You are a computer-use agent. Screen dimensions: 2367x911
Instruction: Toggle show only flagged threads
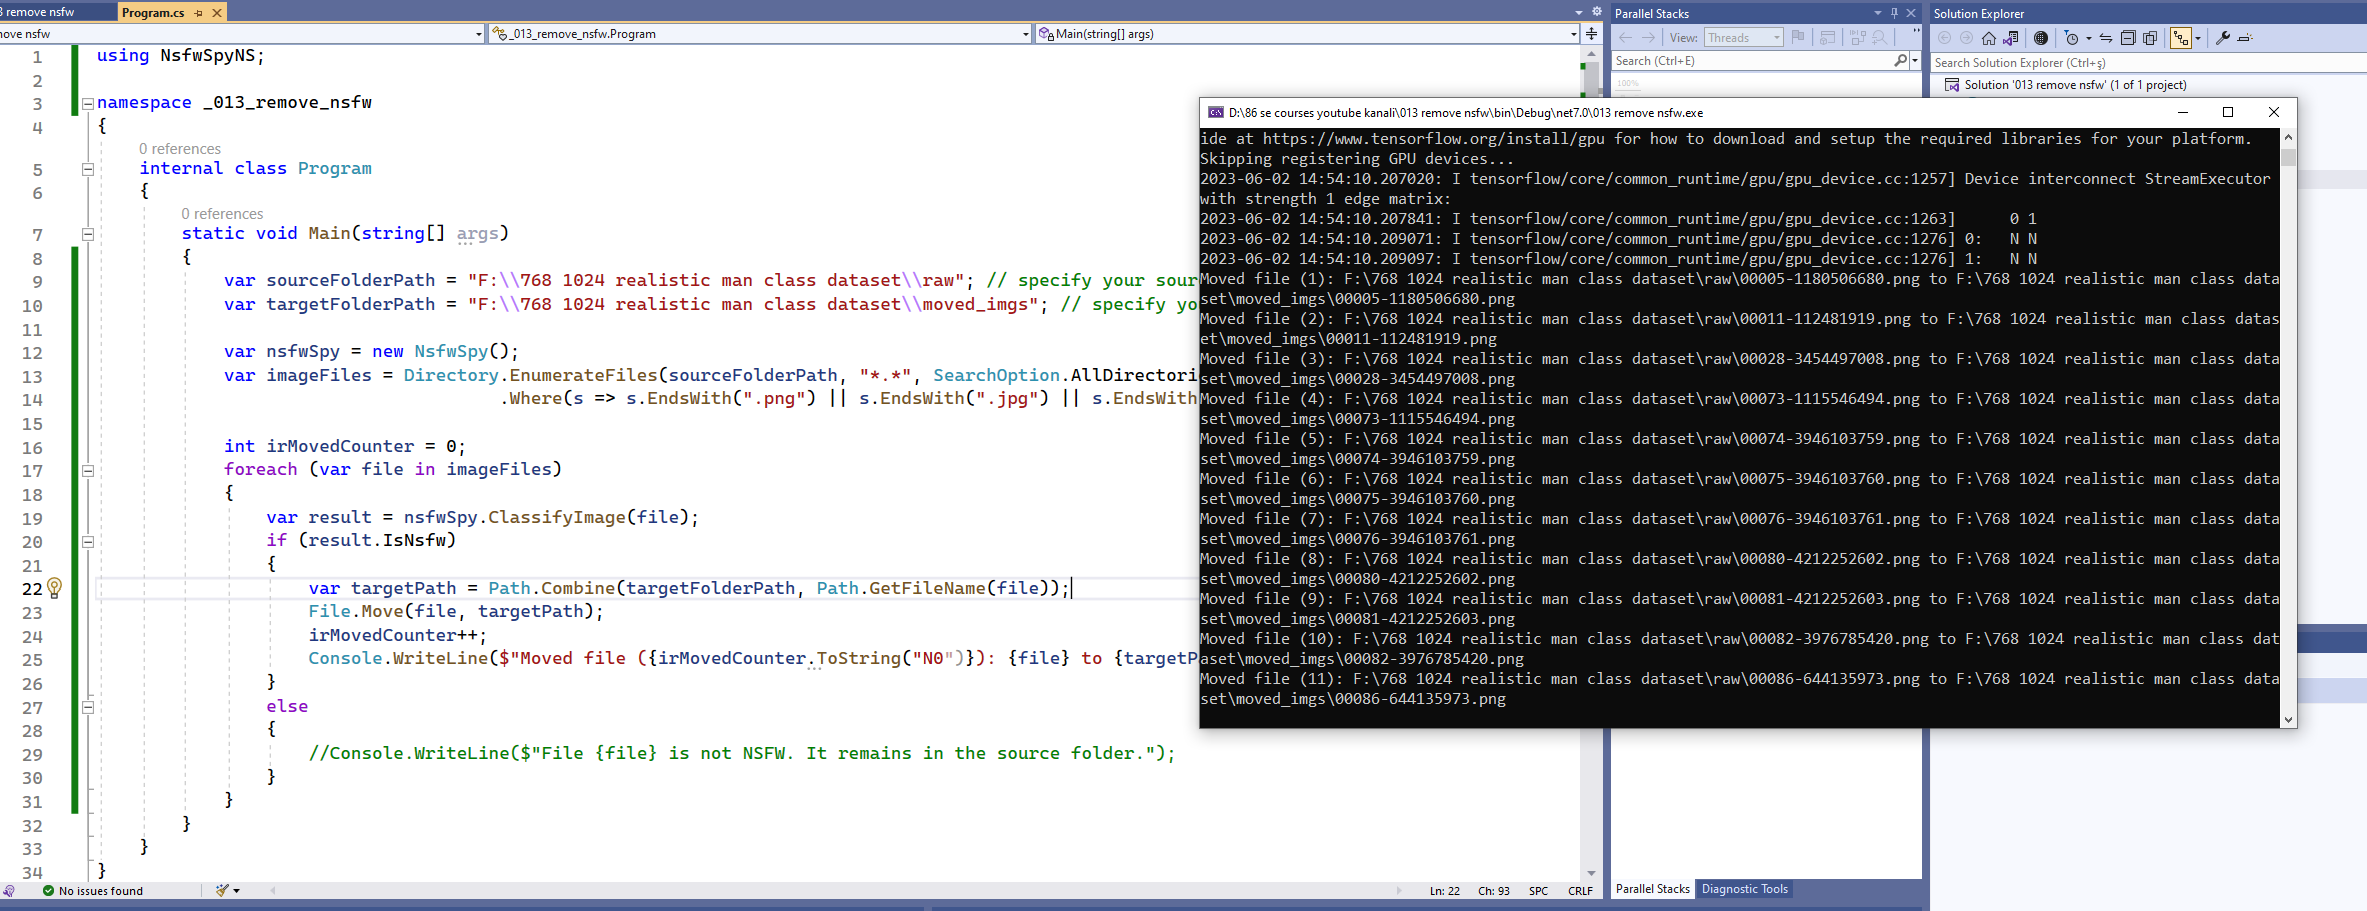coord(1798,37)
